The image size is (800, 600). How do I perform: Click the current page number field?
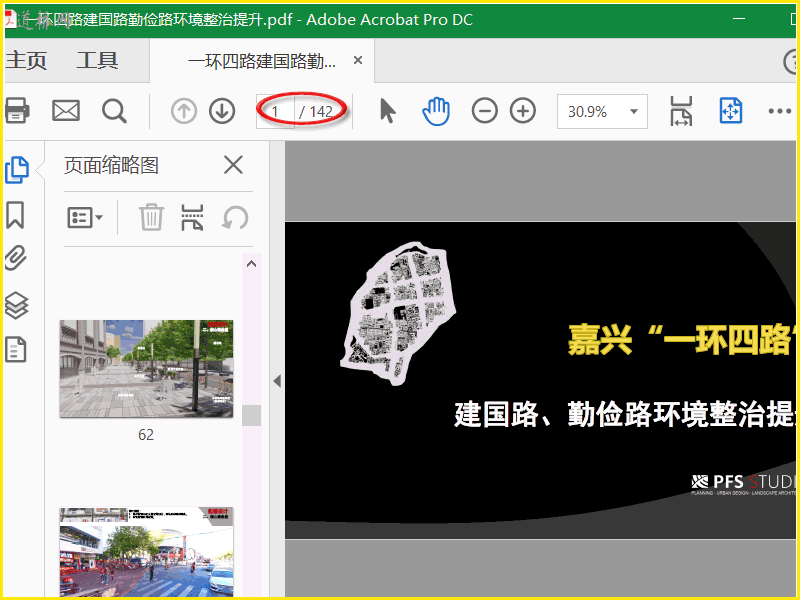pos(276,111)
